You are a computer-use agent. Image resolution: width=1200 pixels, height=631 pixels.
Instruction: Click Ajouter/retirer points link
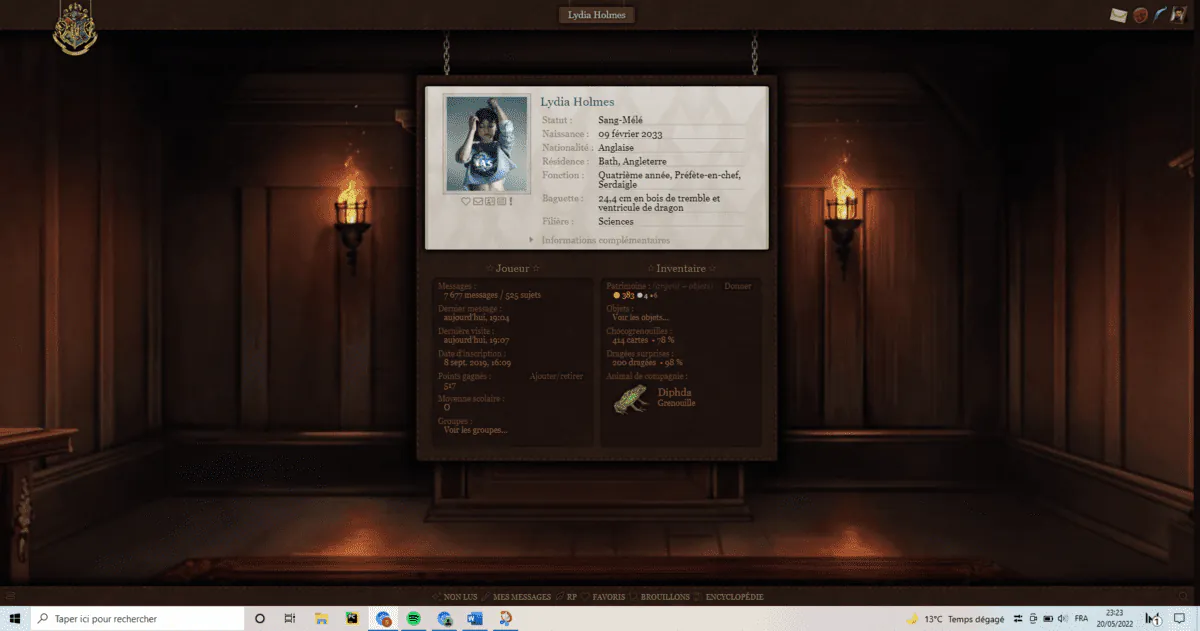click(557, 376)
